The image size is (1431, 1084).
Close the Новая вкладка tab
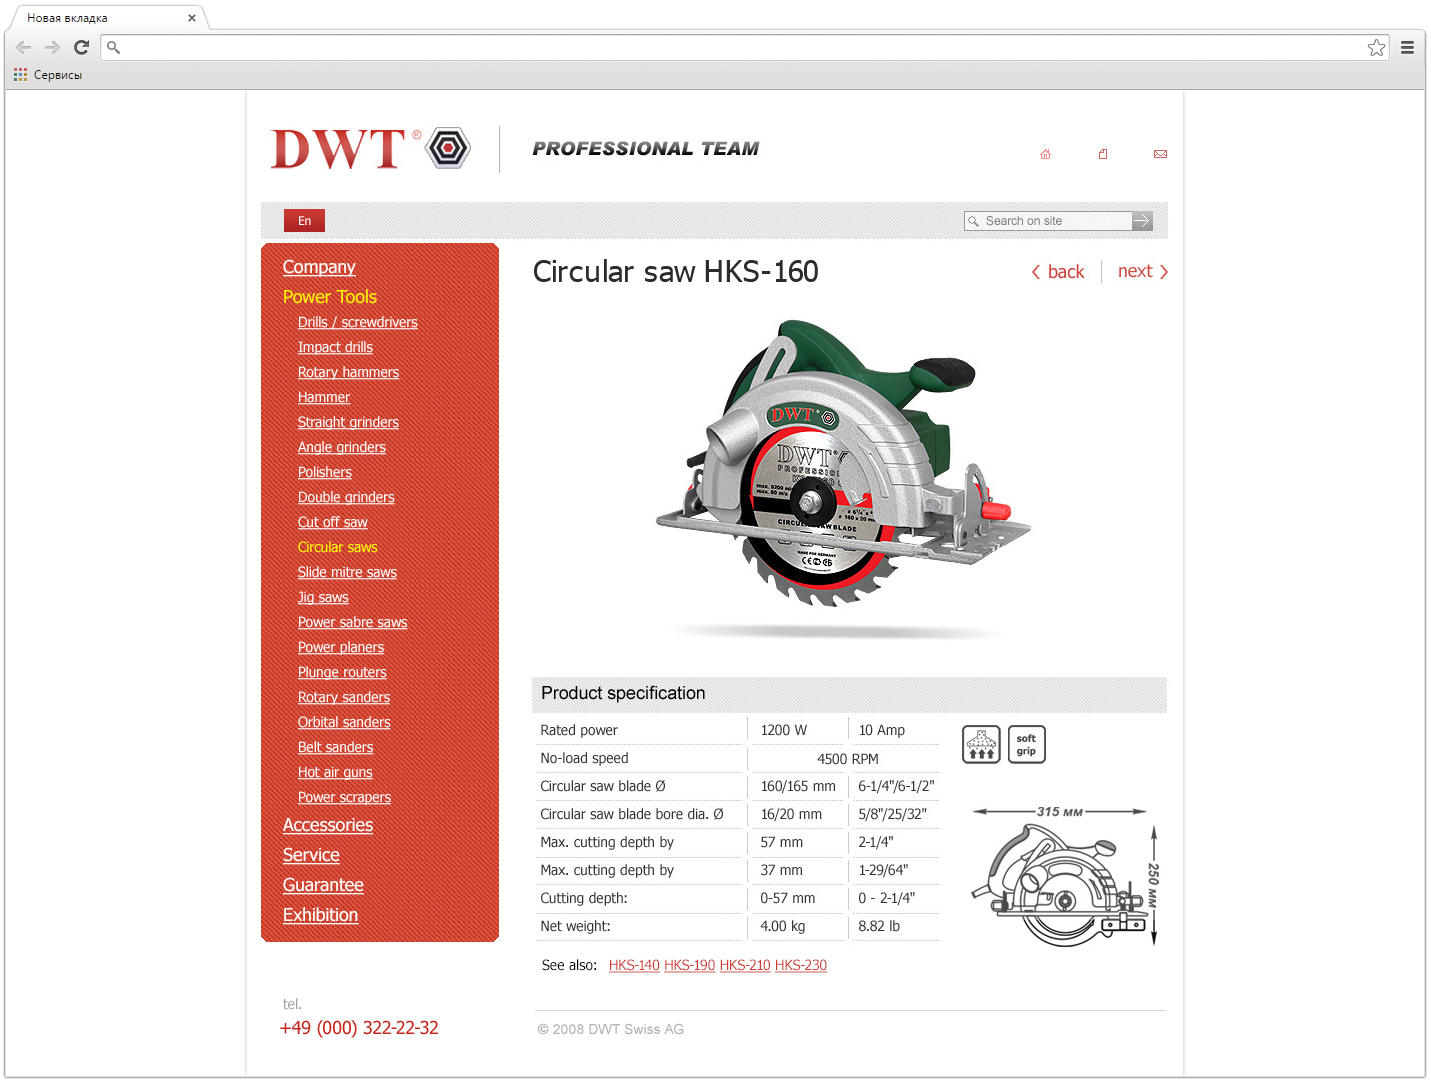click(x=192, y=18)
